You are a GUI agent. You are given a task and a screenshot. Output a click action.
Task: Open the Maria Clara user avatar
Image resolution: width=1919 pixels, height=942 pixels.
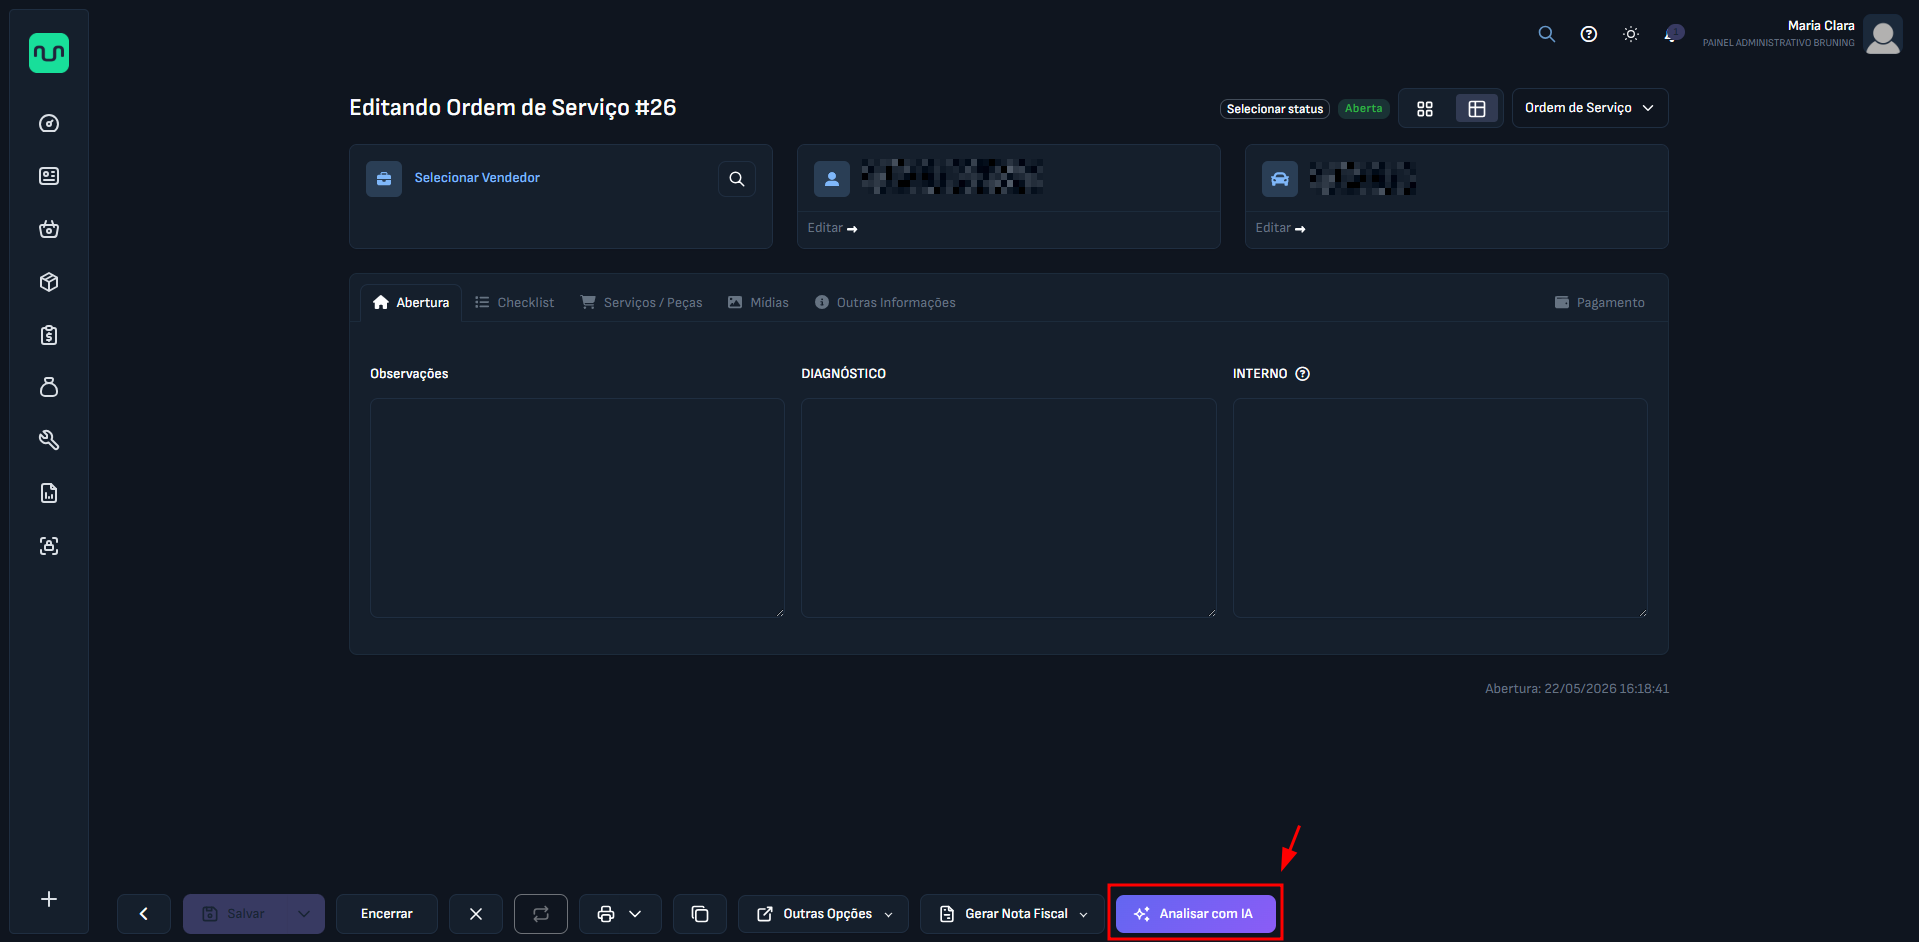tap(1883, 34)
